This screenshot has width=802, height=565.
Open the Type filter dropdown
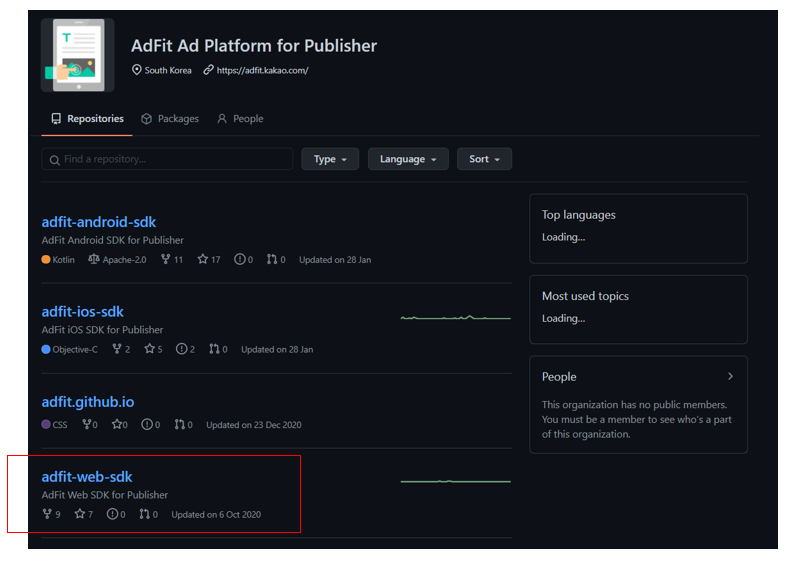coord(330,159)
